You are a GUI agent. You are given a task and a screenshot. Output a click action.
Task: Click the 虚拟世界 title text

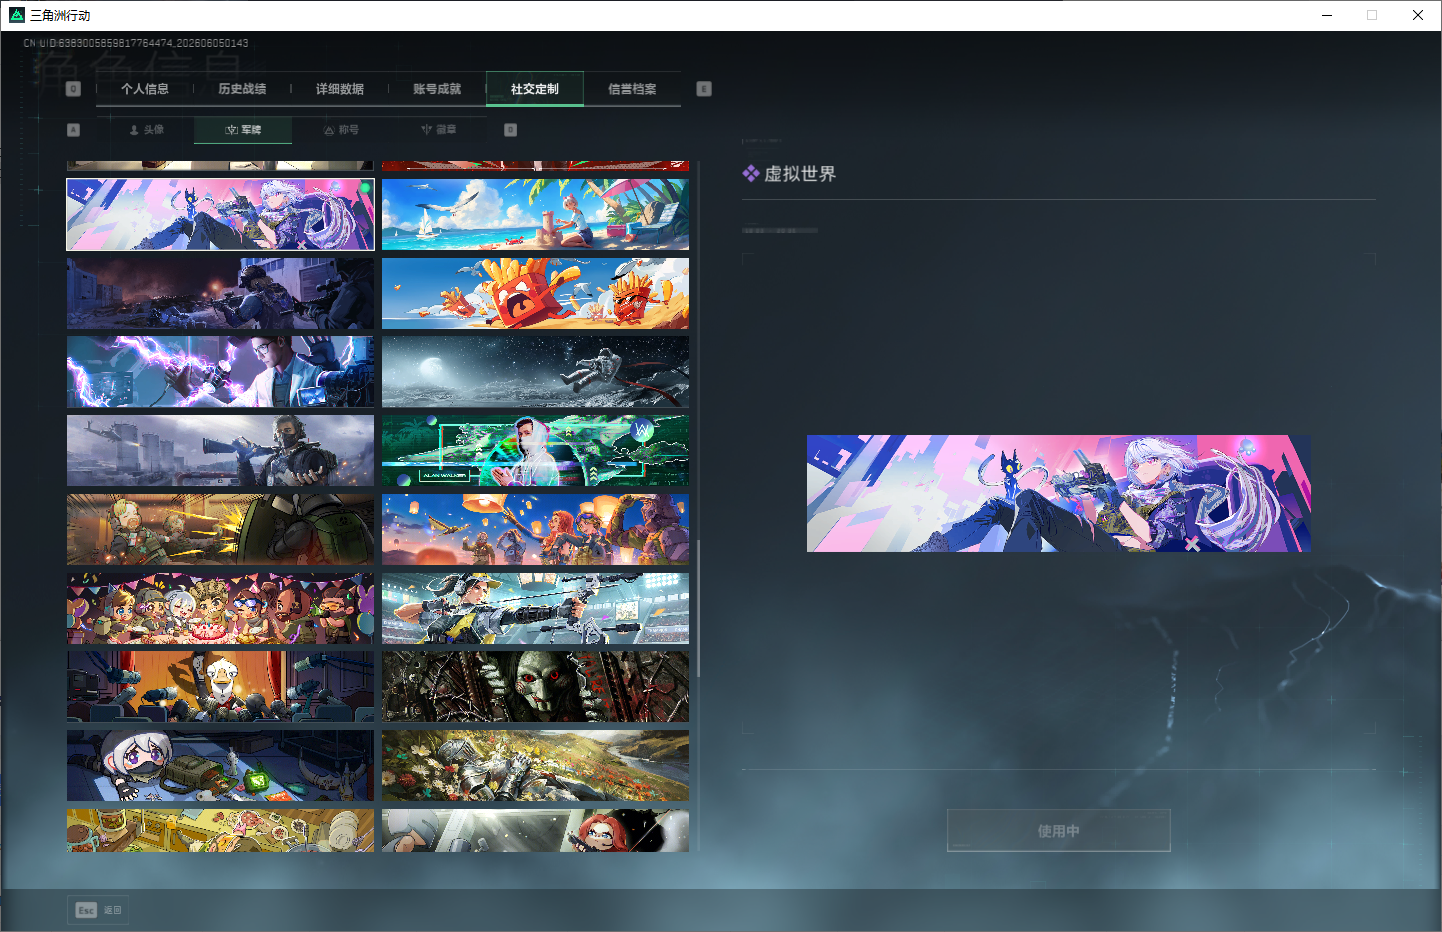tap(800, 174)
